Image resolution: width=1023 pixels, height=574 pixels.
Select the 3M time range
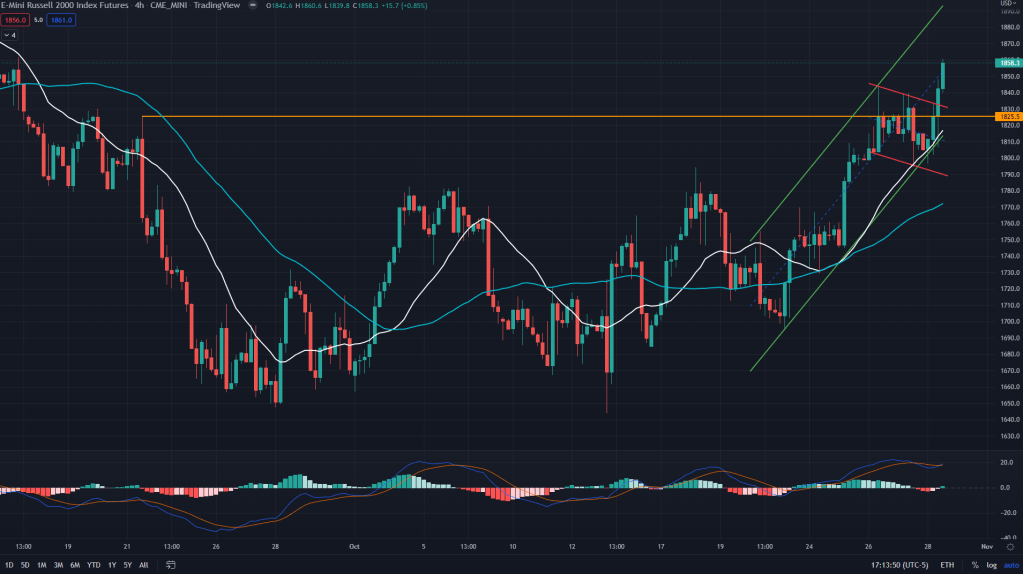pyautogui.click(x=58, y=565)
